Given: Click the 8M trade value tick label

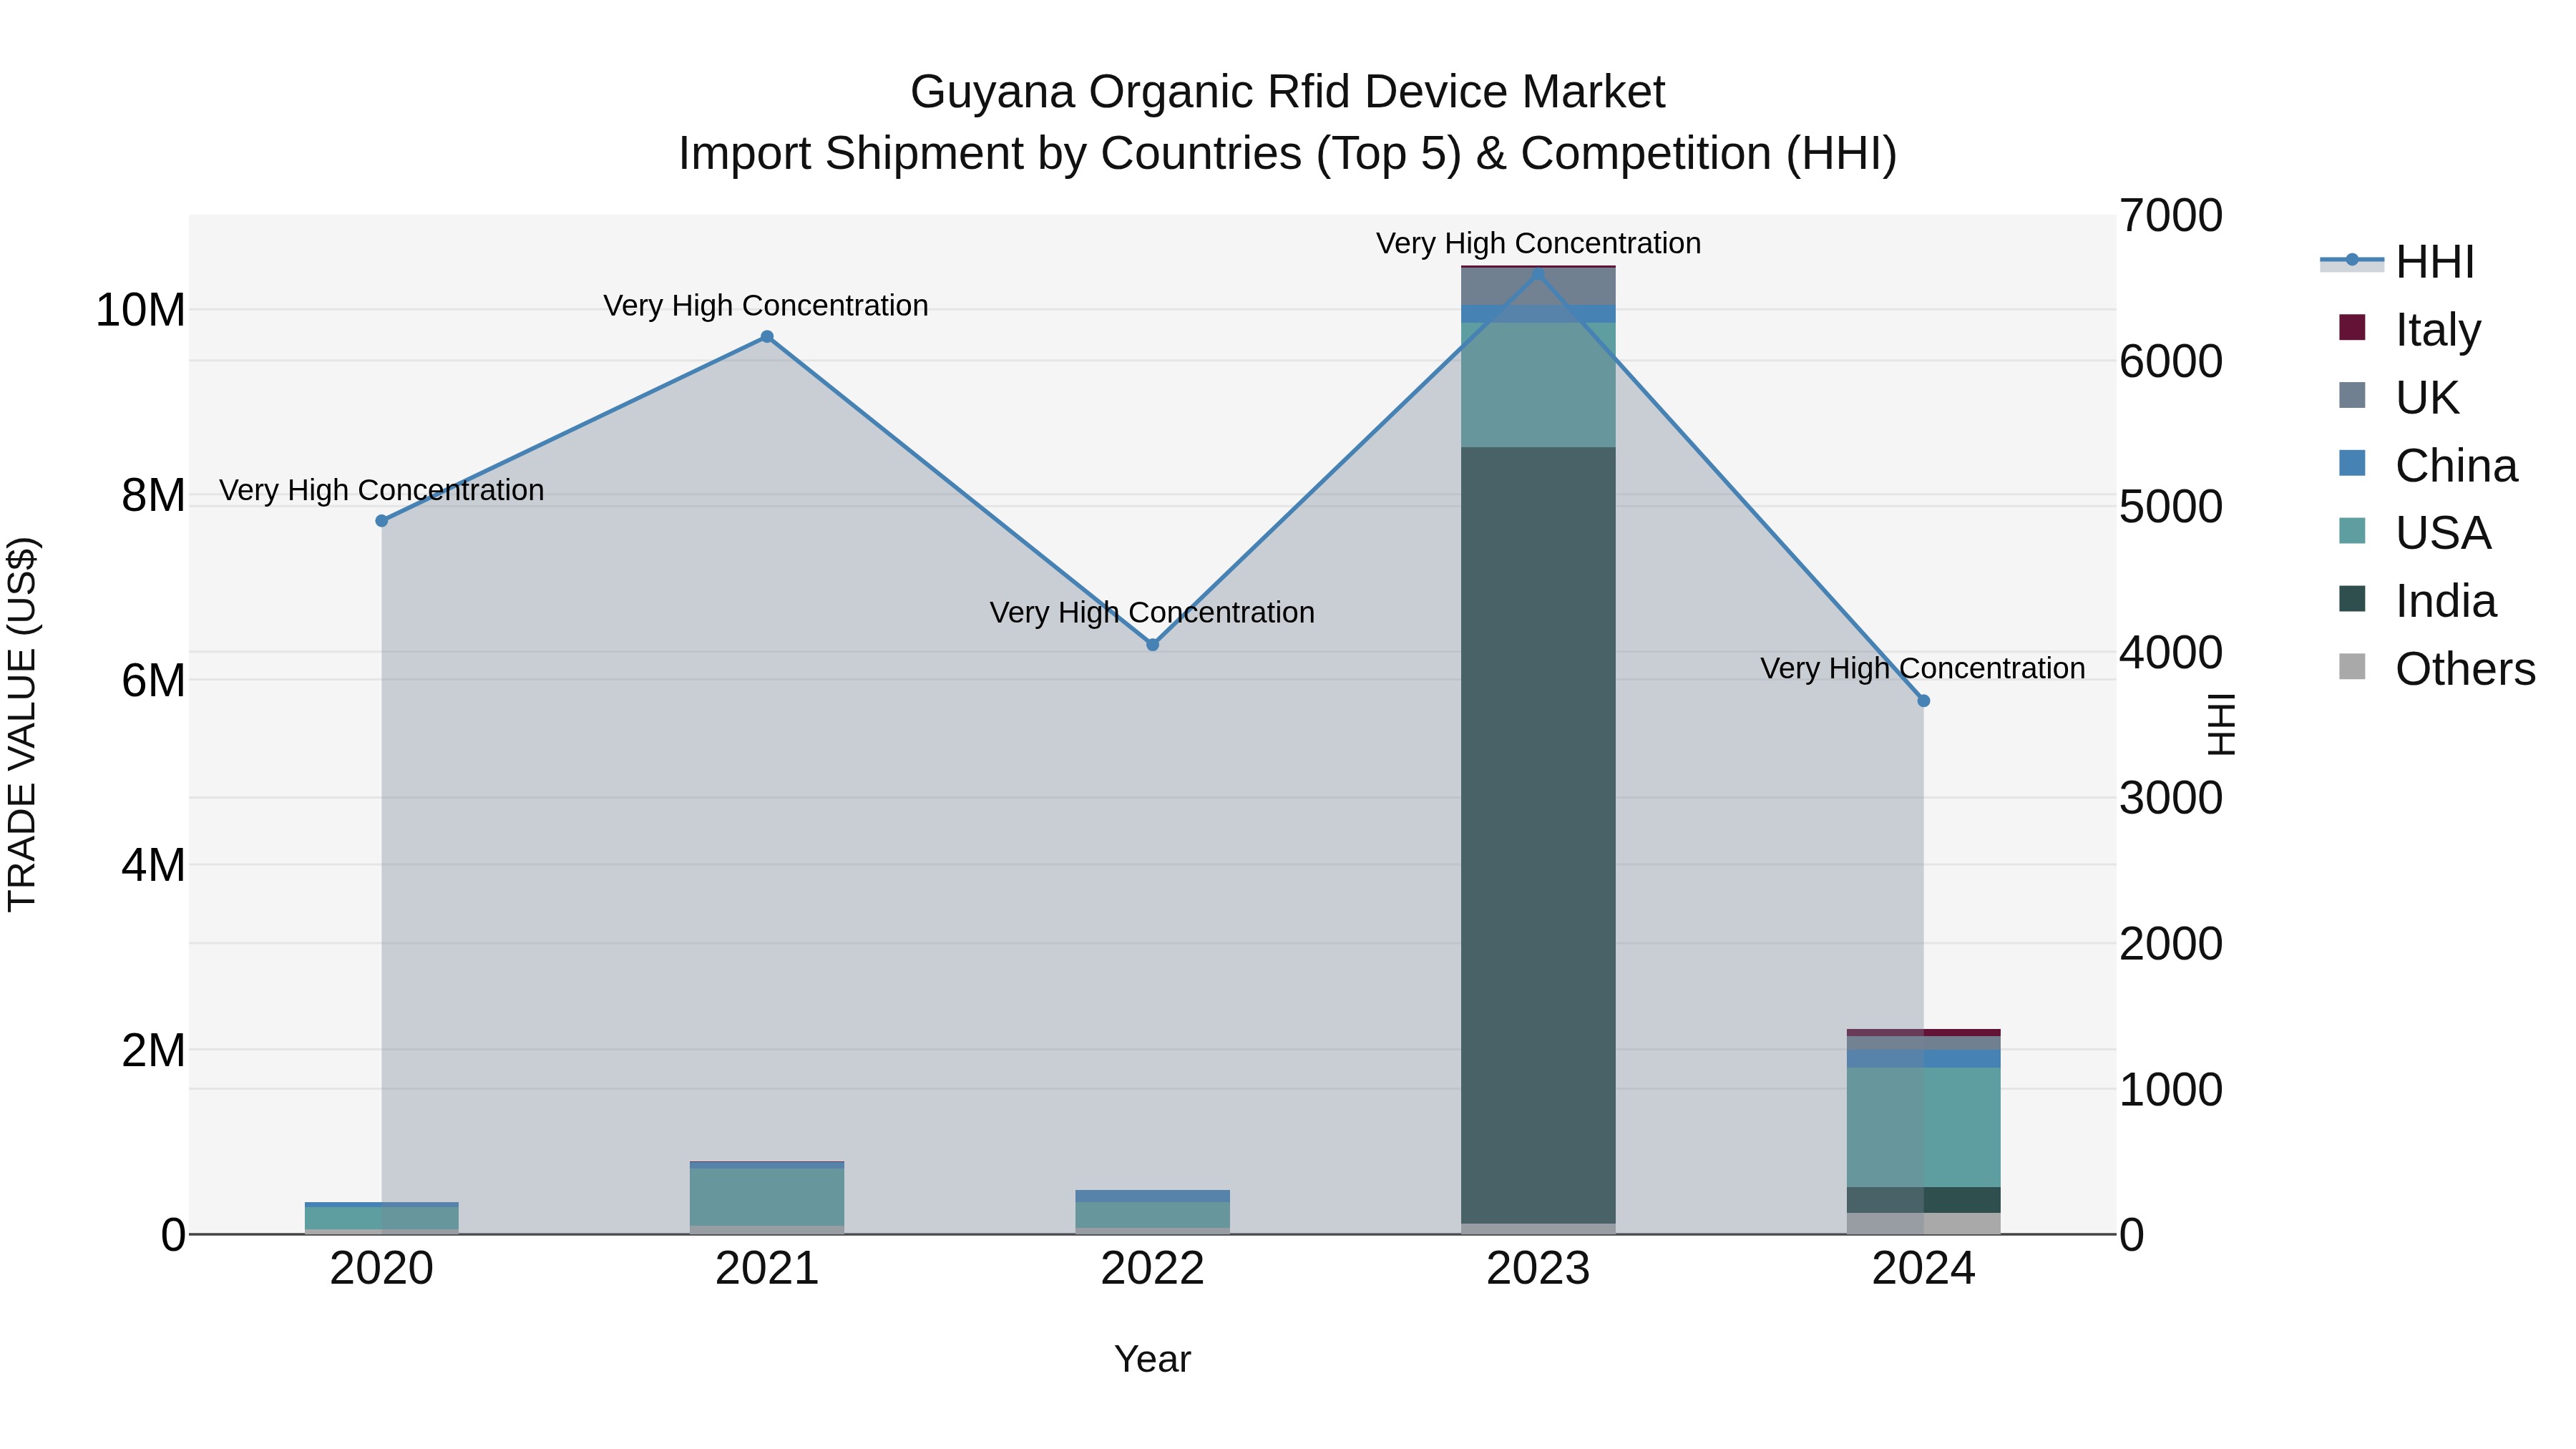Looking at the screenshot, I should [153, 495].
